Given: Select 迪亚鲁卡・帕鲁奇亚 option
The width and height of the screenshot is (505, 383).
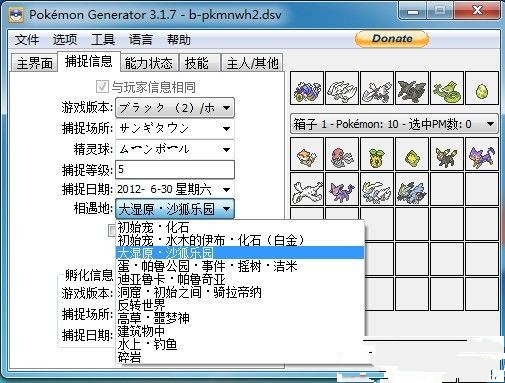Looking at the screenshot, I should coord(240,279).
